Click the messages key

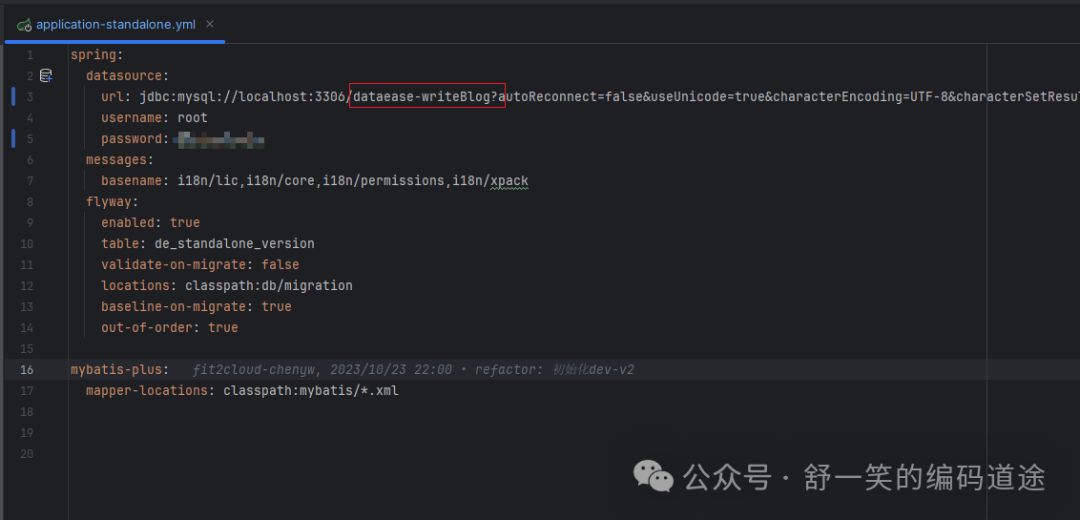(x=116, y=160)
